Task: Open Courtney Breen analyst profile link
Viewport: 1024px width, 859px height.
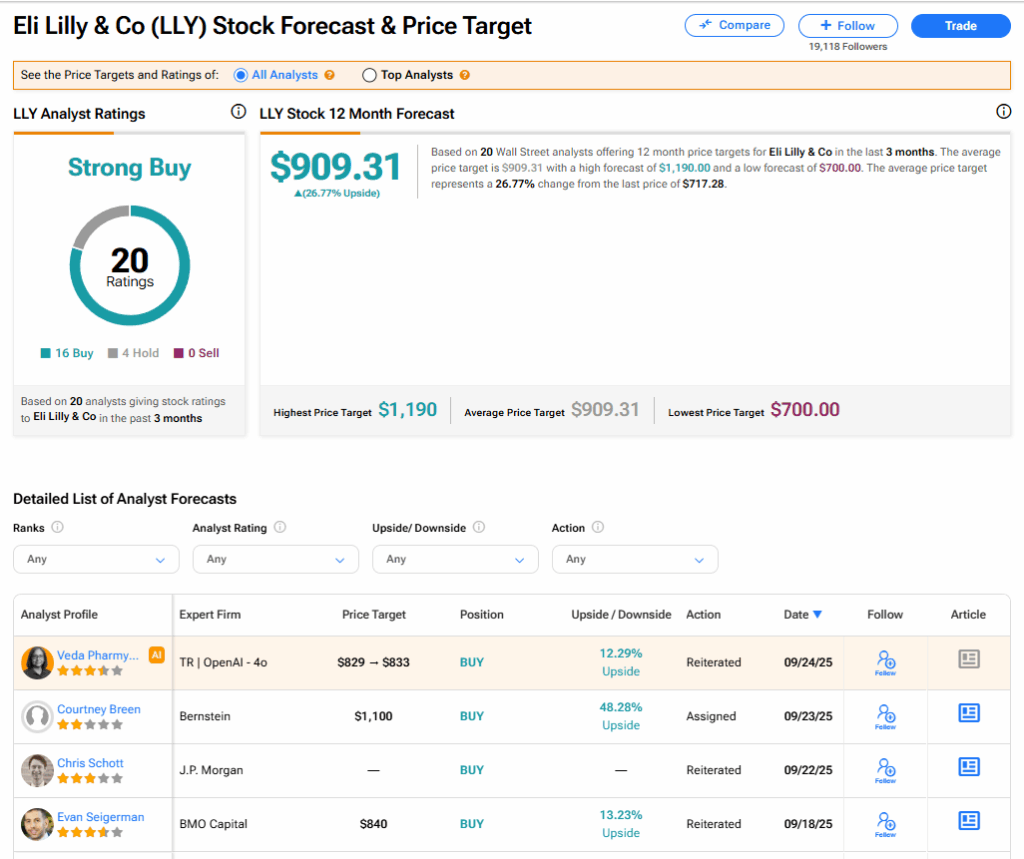Action: [99, 709]
